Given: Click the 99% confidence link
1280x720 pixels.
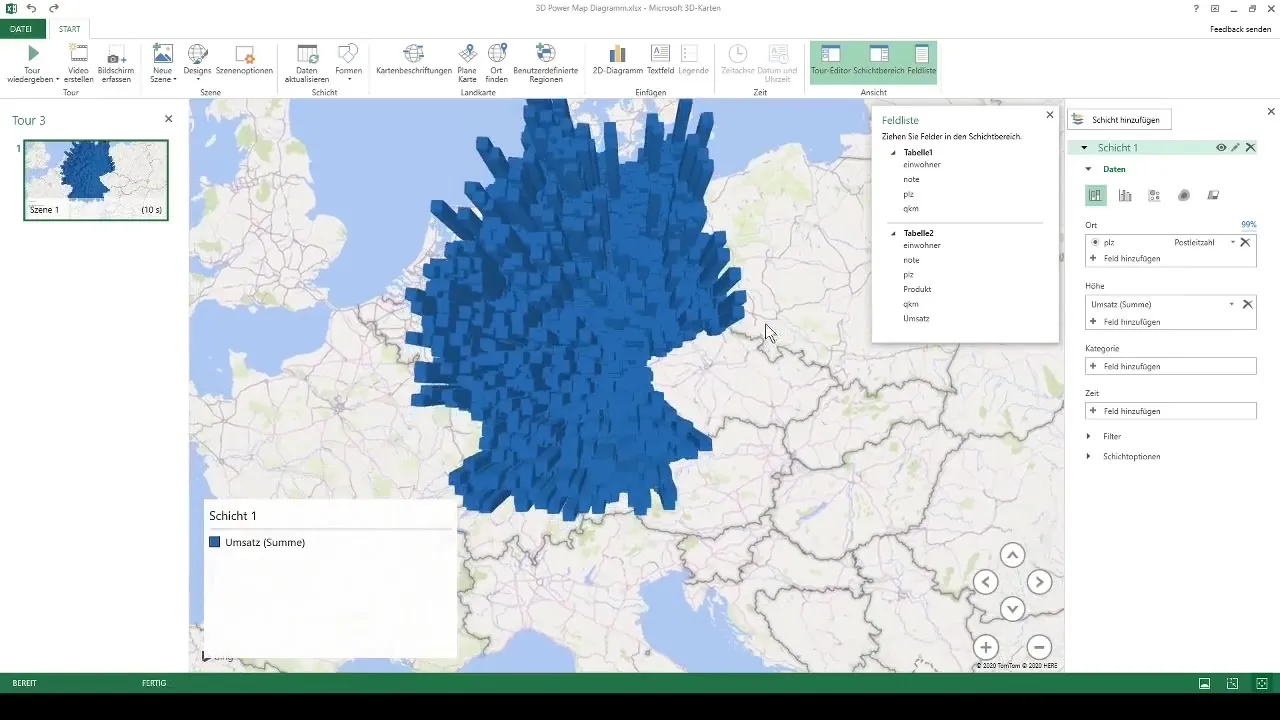Looking at the screenshot, I should tap(1248, 225).
